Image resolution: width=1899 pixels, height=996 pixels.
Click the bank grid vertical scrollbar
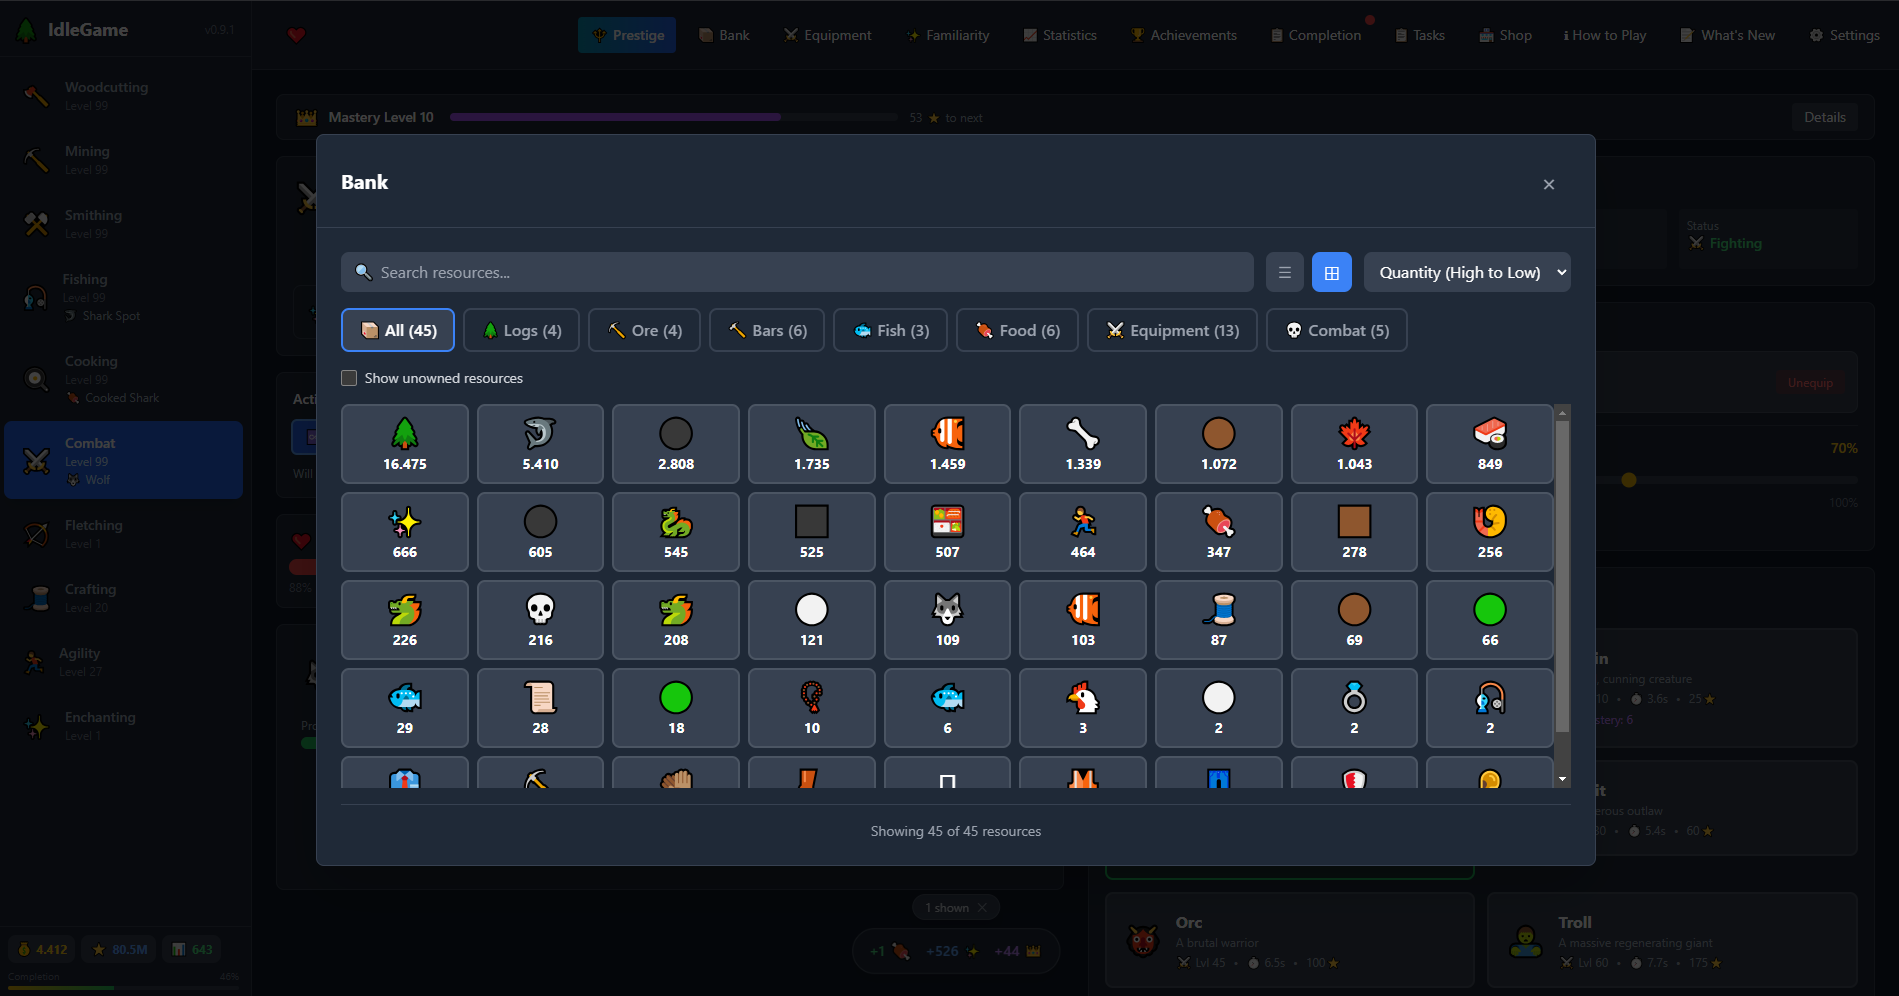coord(1562,576)
